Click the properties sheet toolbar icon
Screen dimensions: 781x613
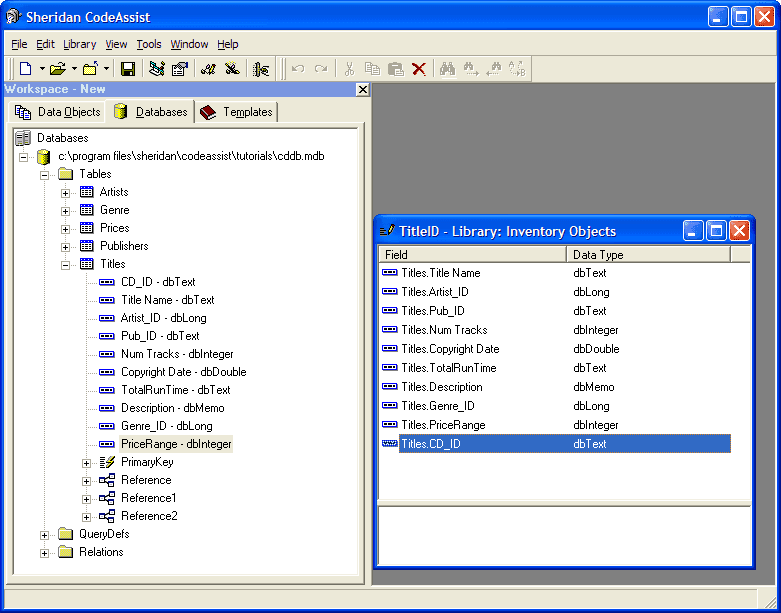(x=180, y=69)
